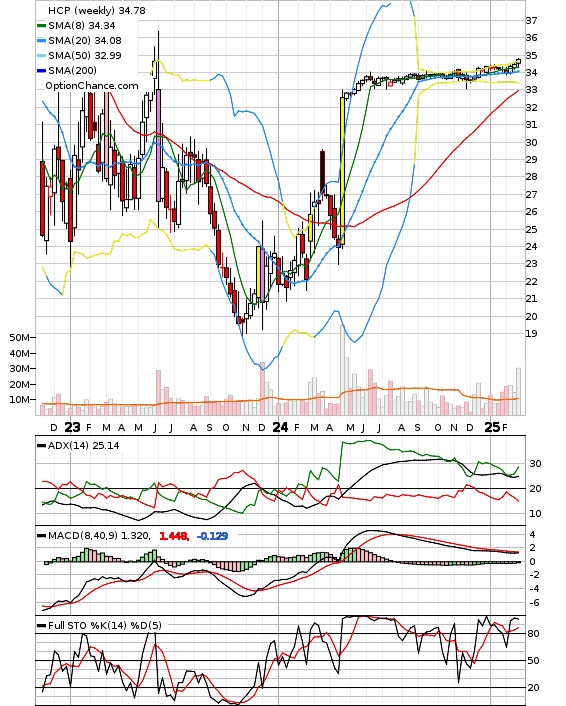Click the SMA(20) legend color swatch
566x706 pixels.
(41, 41)
